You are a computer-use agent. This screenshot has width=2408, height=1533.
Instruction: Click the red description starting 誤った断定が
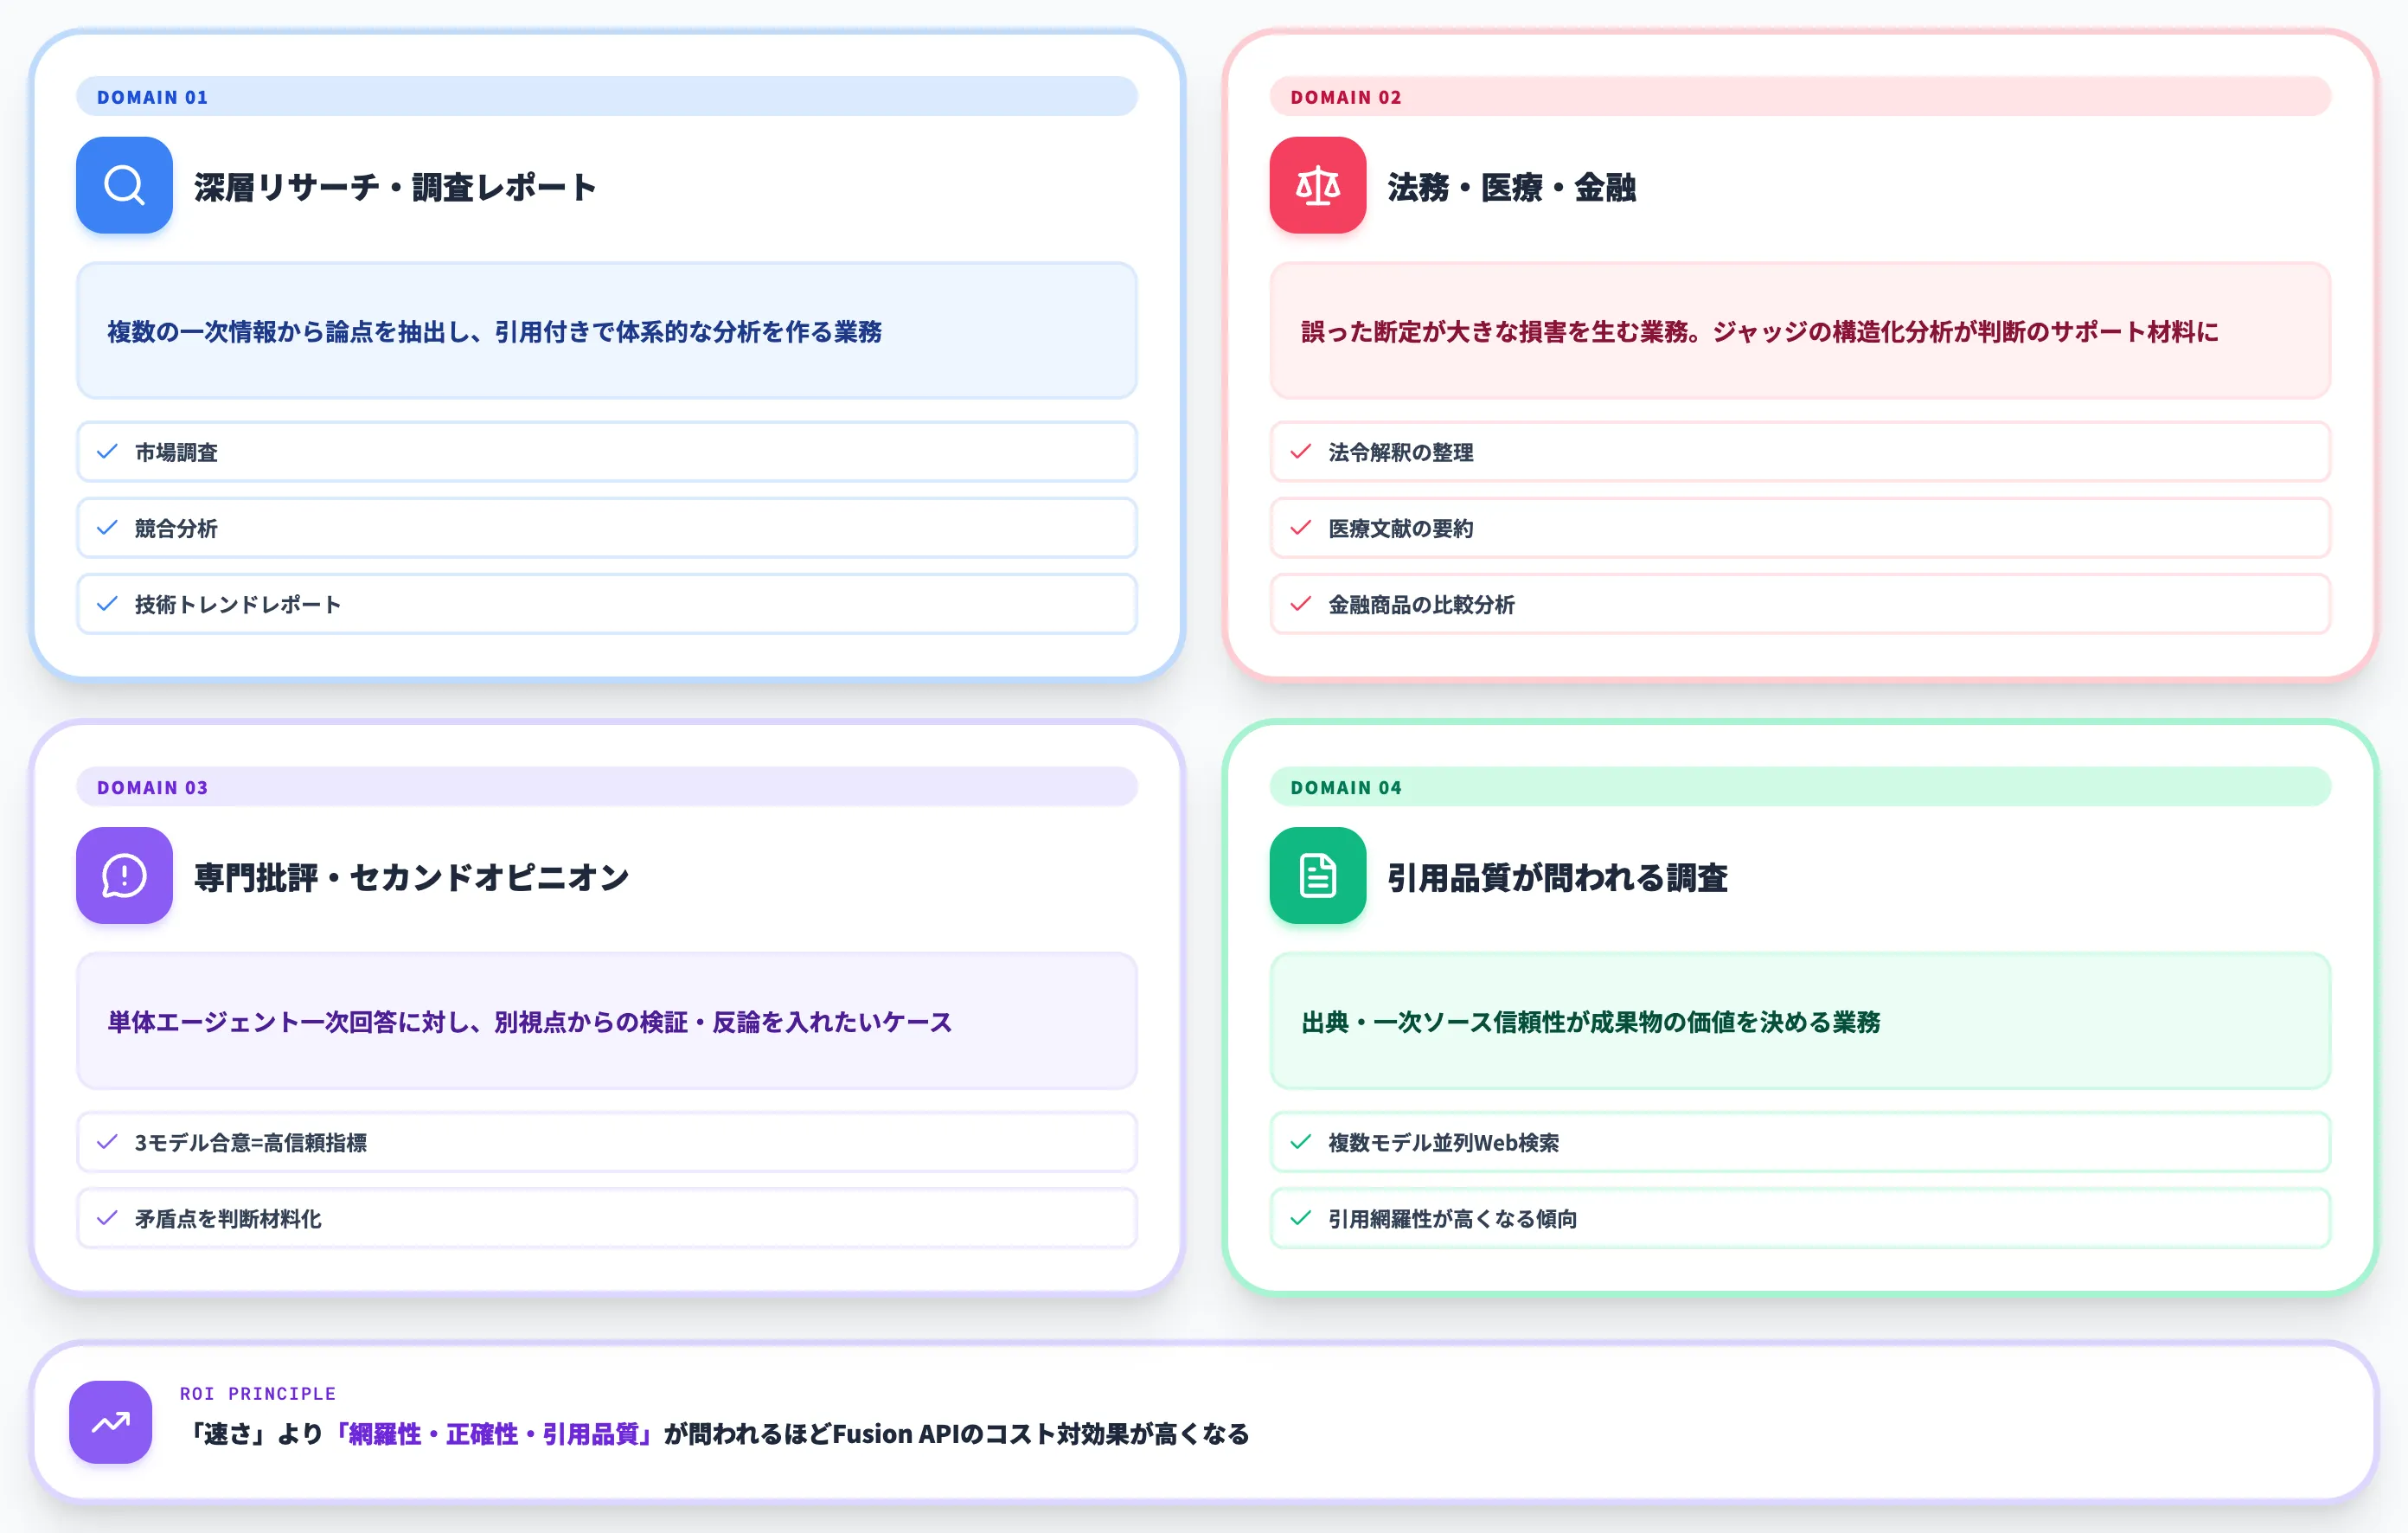coord(1759,332)
